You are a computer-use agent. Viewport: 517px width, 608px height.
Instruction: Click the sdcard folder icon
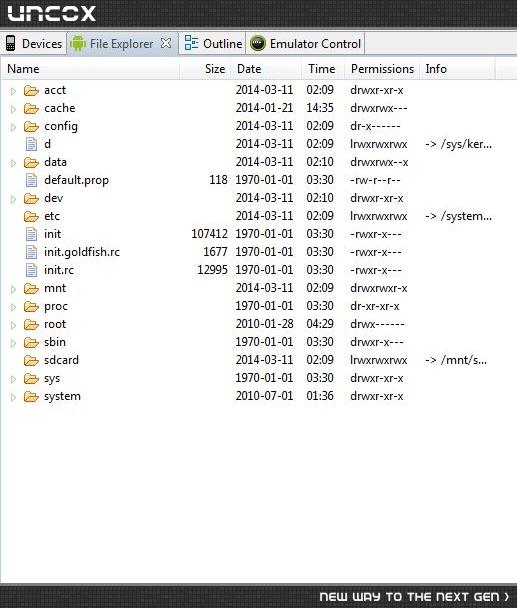[x=31, y=361]
